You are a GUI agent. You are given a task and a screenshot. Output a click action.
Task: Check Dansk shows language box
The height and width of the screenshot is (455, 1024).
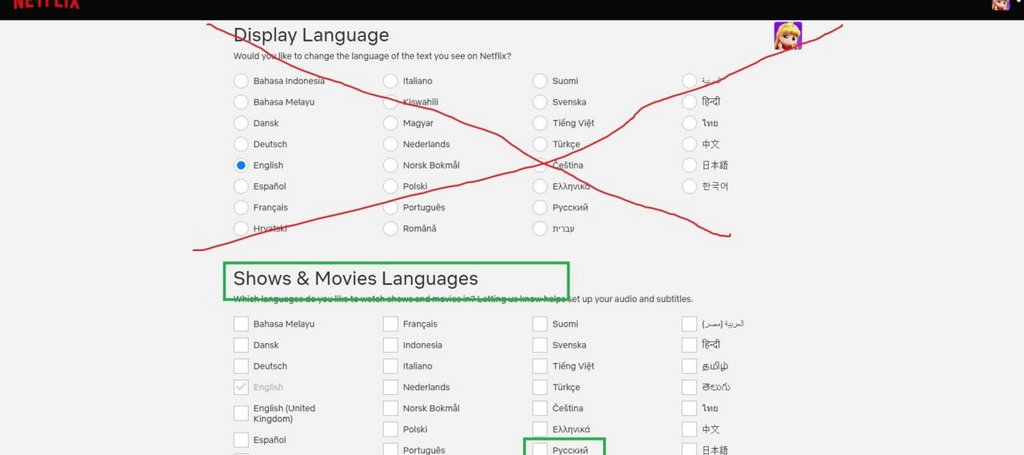(241, 345)
